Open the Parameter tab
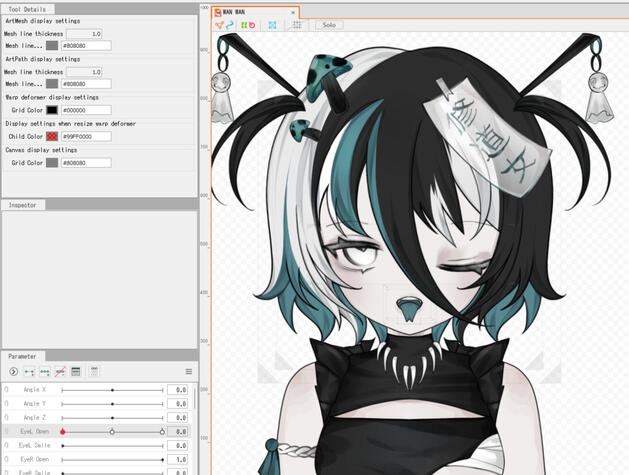629x475 pixels. [x=22, y=356]
